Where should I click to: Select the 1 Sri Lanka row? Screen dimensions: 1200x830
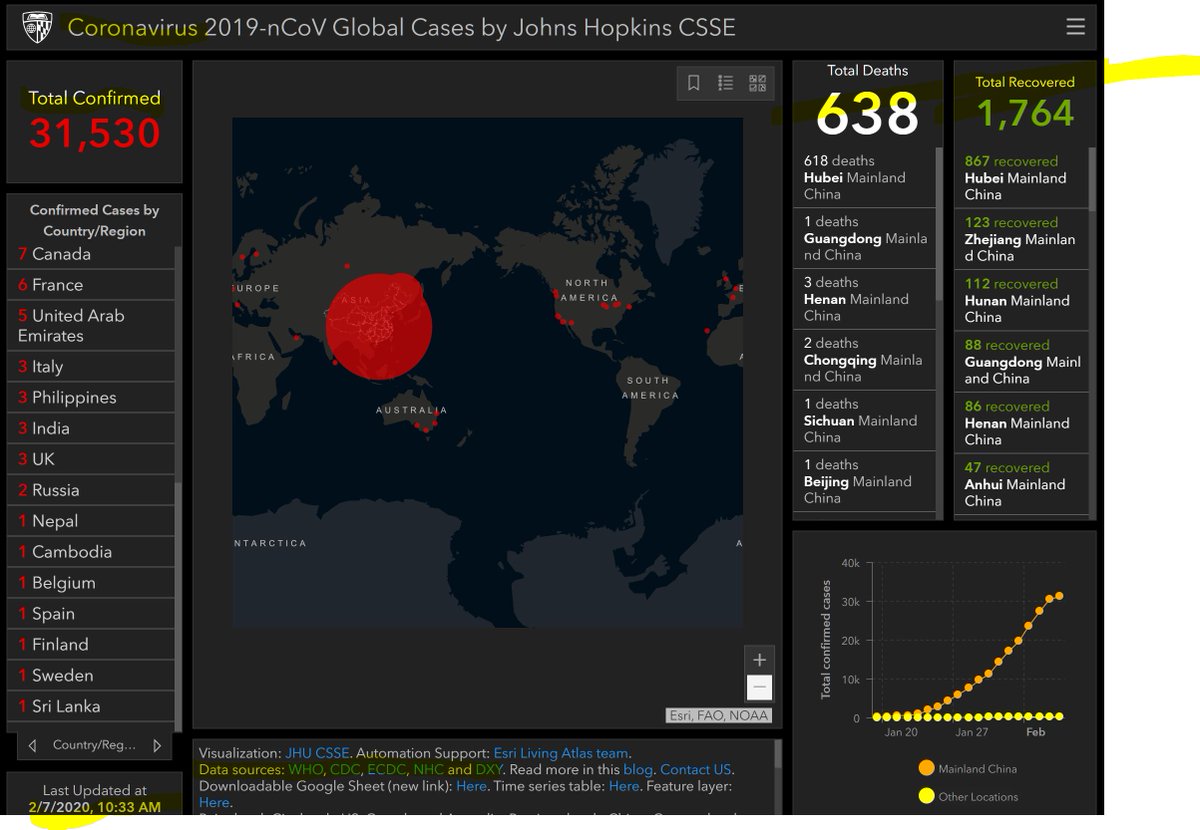click(x=92, y=707)
